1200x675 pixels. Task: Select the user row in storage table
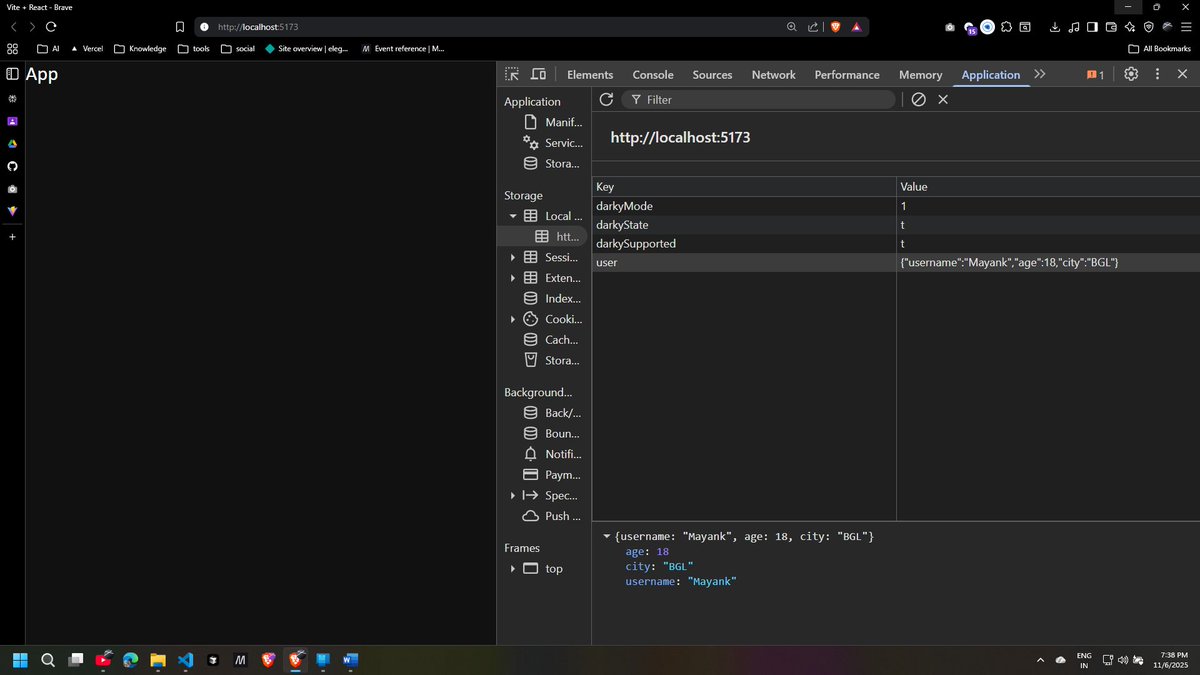700,262
